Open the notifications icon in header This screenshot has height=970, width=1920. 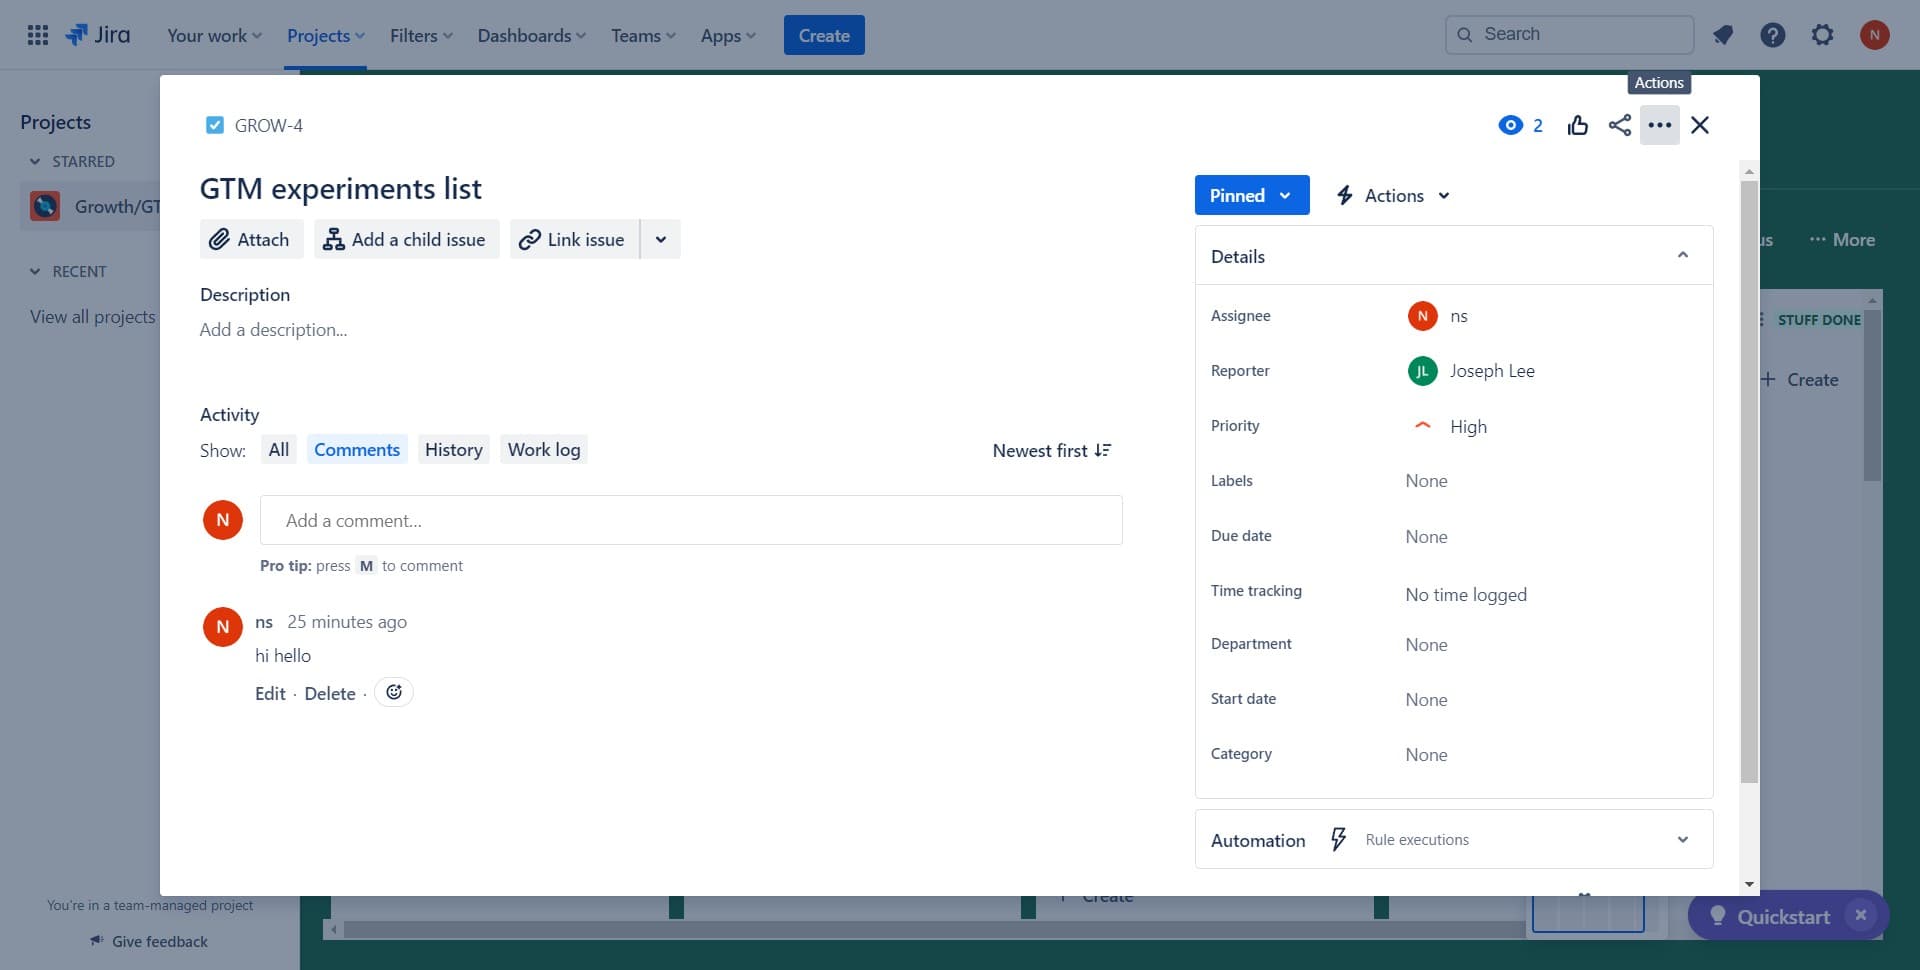click(1722, 35)
